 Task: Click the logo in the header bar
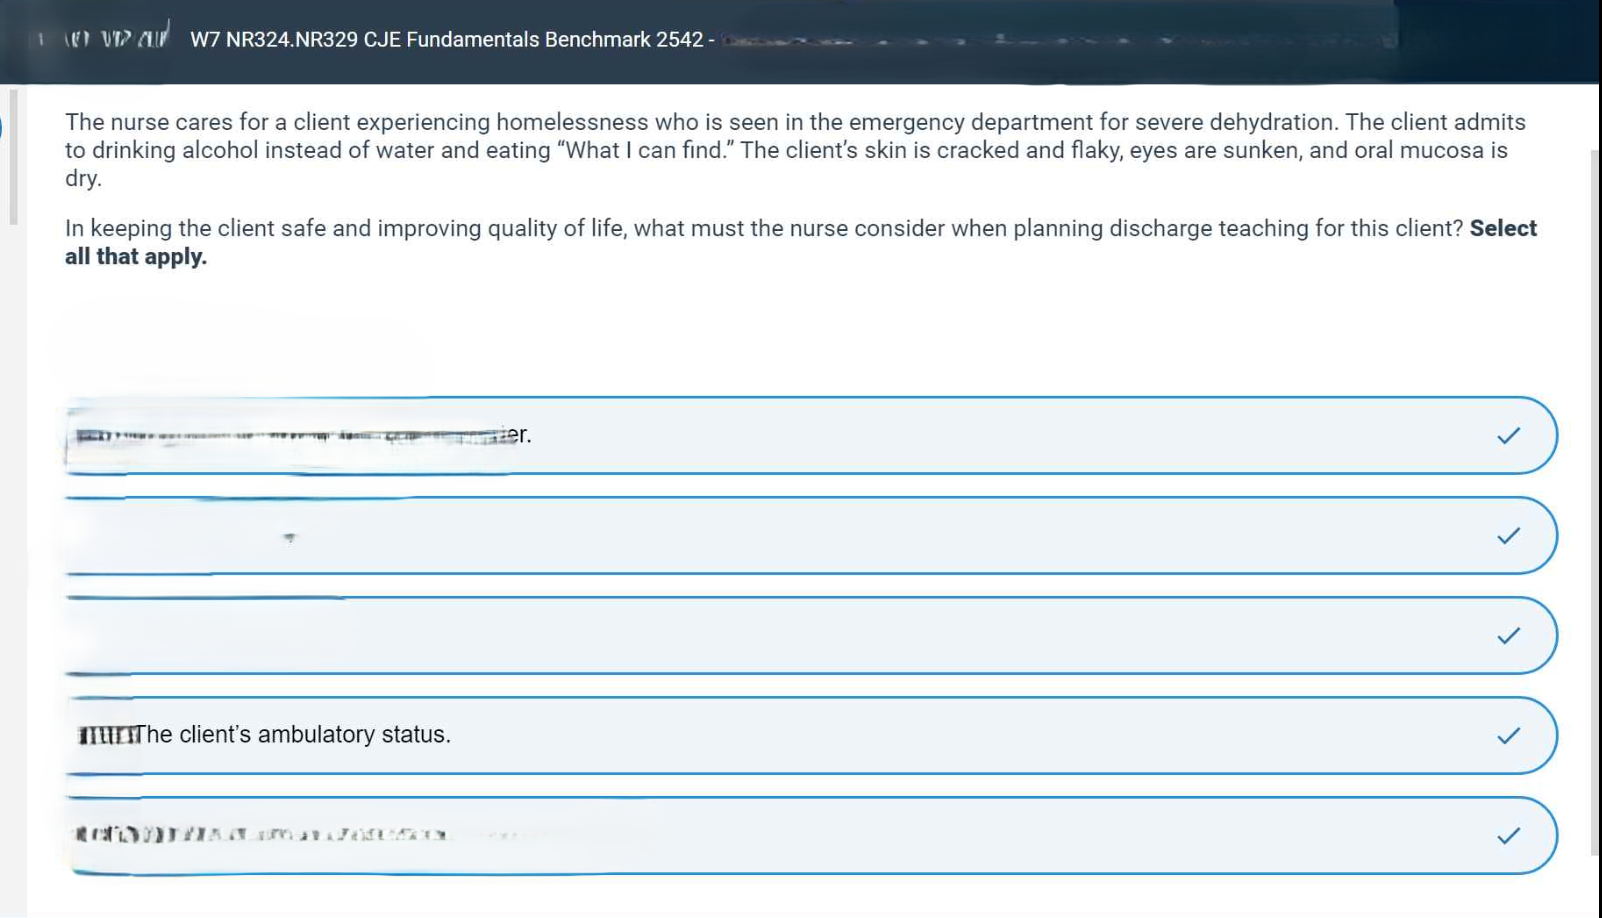[117, 38]
